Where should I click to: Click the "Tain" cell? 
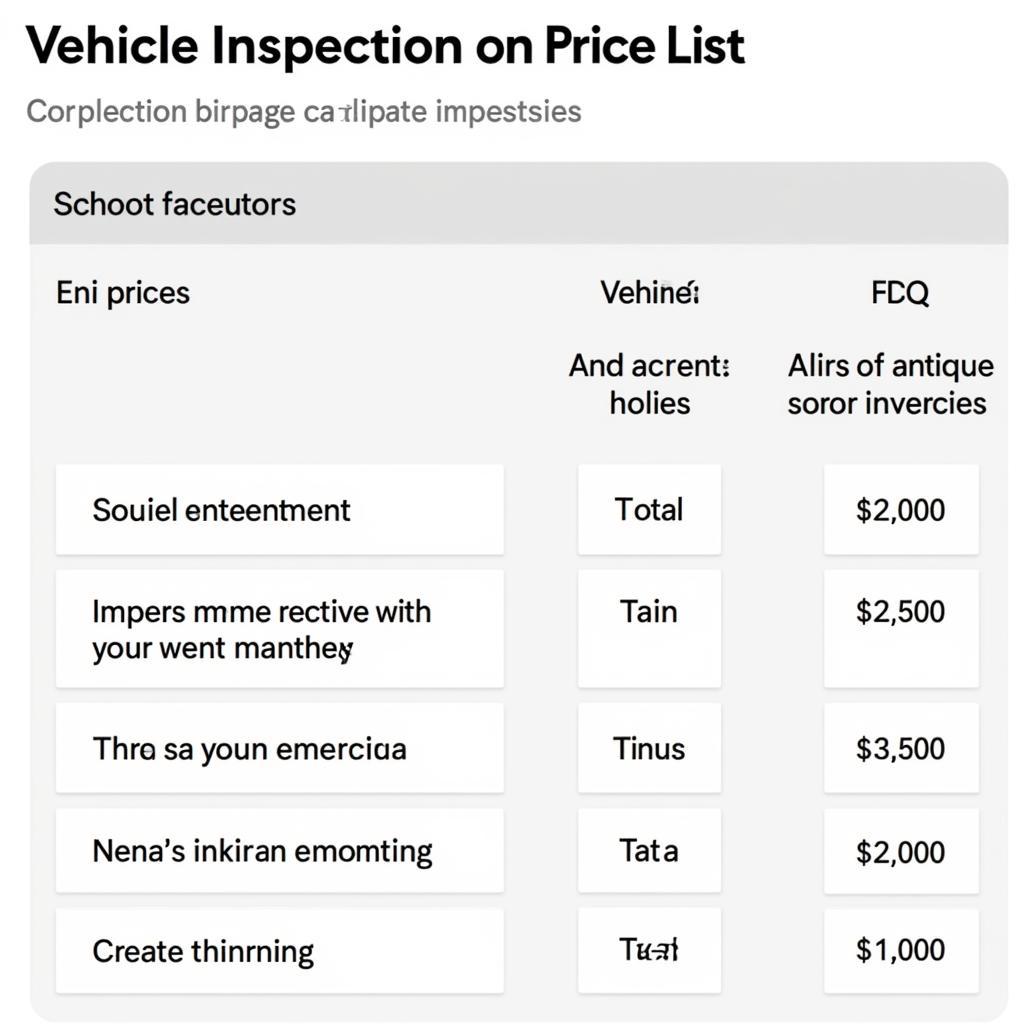649,611
